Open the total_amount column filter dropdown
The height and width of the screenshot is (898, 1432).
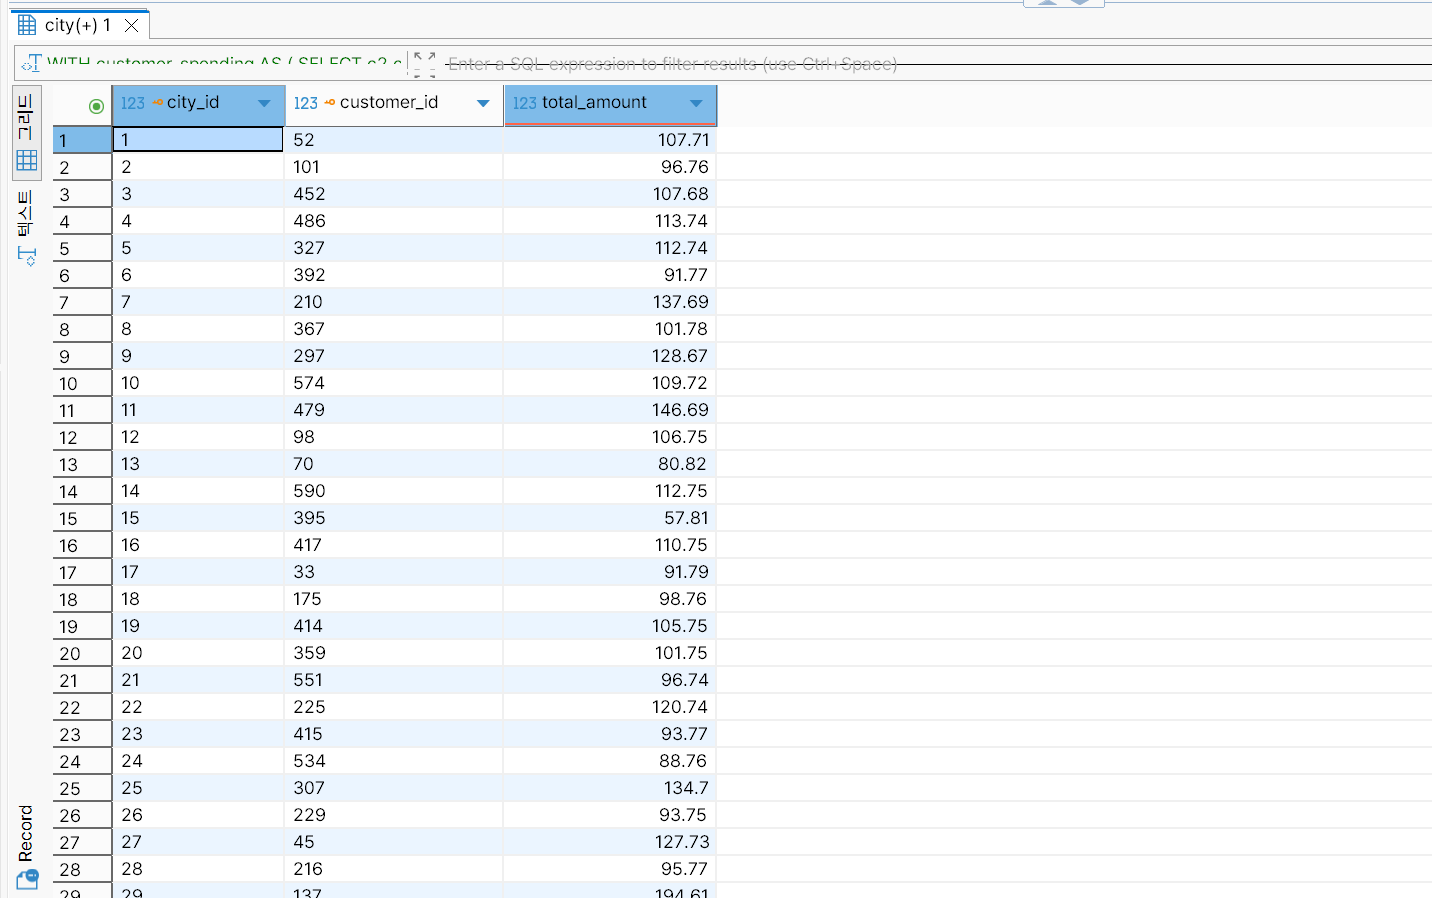(696, 103)
